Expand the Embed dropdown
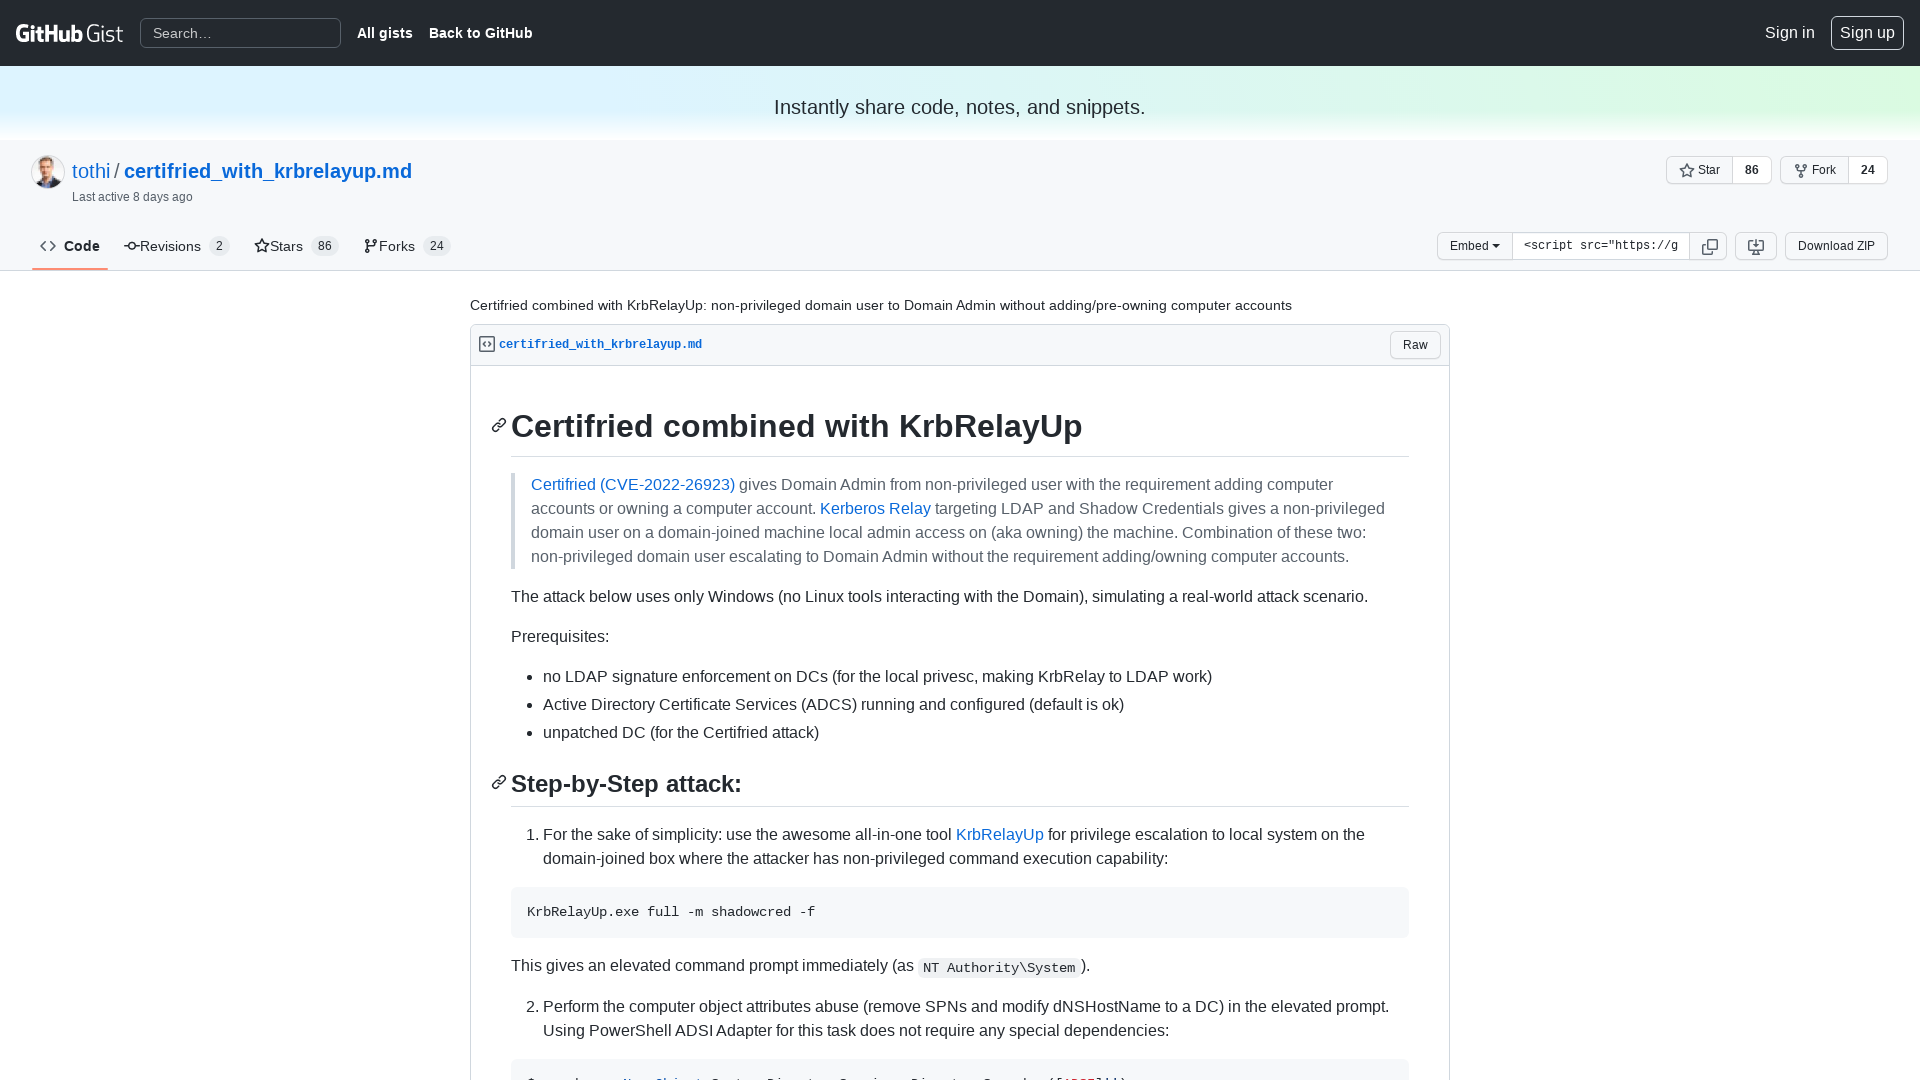 point(1475,246)
